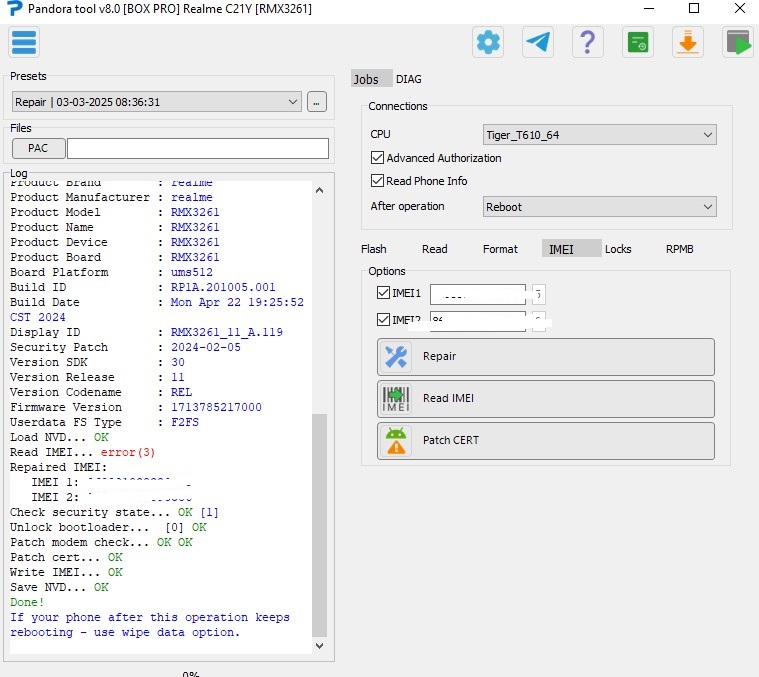The width and height of the screenshot is (759, 677).
Task: Click the Save NVD... OK log line
Action: click(60, 587)
